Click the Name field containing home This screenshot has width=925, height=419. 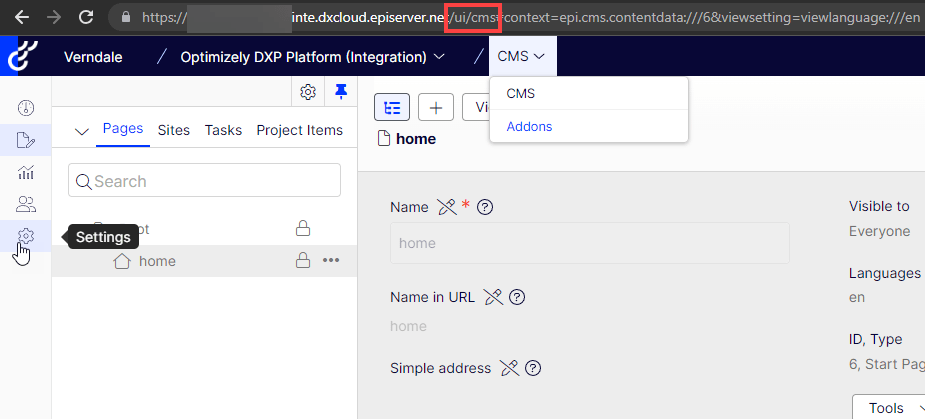(590, 243)
